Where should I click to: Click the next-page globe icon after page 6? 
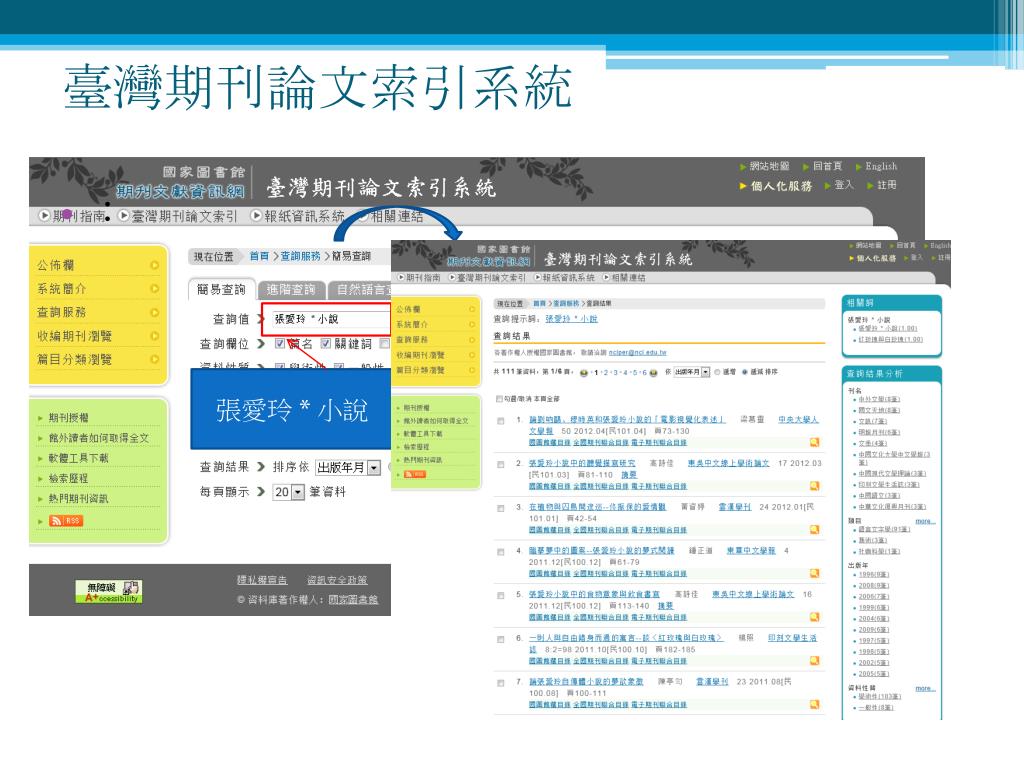(x=653, y=372)
